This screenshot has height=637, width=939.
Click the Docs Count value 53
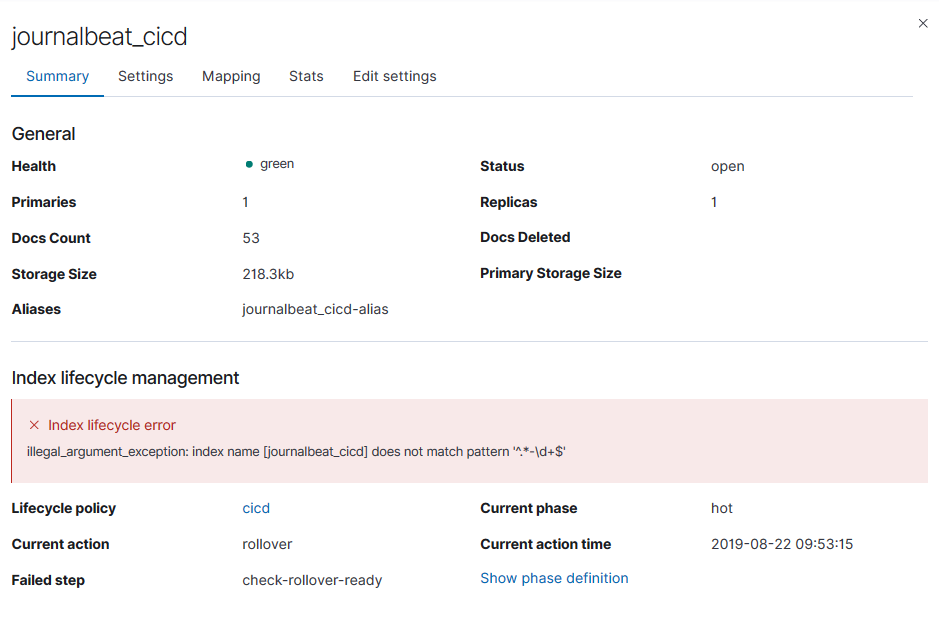[x=251, y=238]
